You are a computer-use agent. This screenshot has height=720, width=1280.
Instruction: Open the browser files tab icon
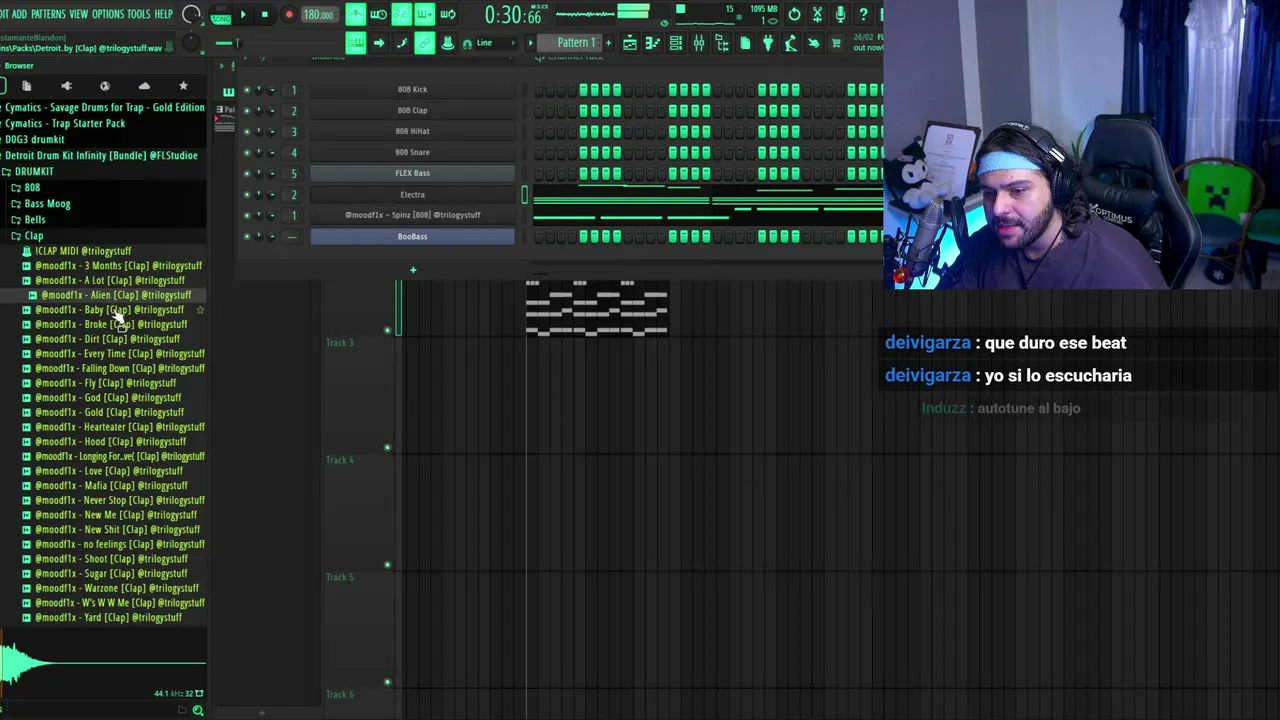(x=26, y=86)
